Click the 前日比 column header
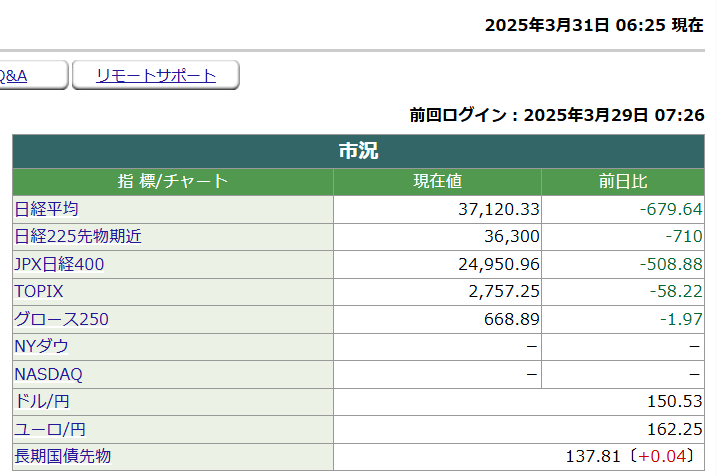Image resolution: width=717 pixels, height=476 pixels. (x=623, y=182)
